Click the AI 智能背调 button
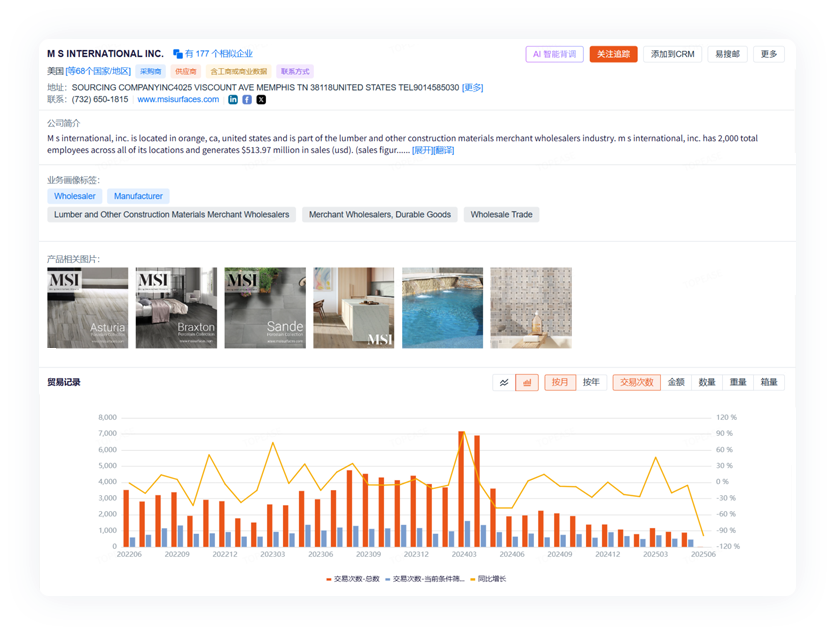This screenshot has width=836, height=636. pos(554,54)
